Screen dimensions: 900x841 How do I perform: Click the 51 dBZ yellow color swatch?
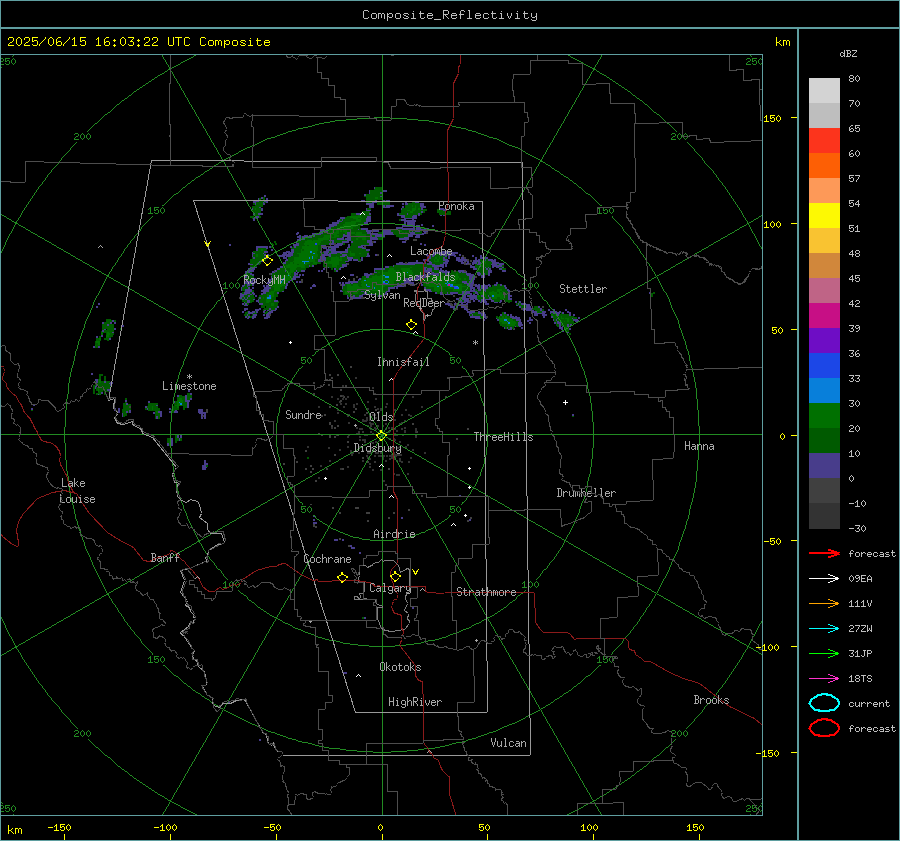pos(824,215)
